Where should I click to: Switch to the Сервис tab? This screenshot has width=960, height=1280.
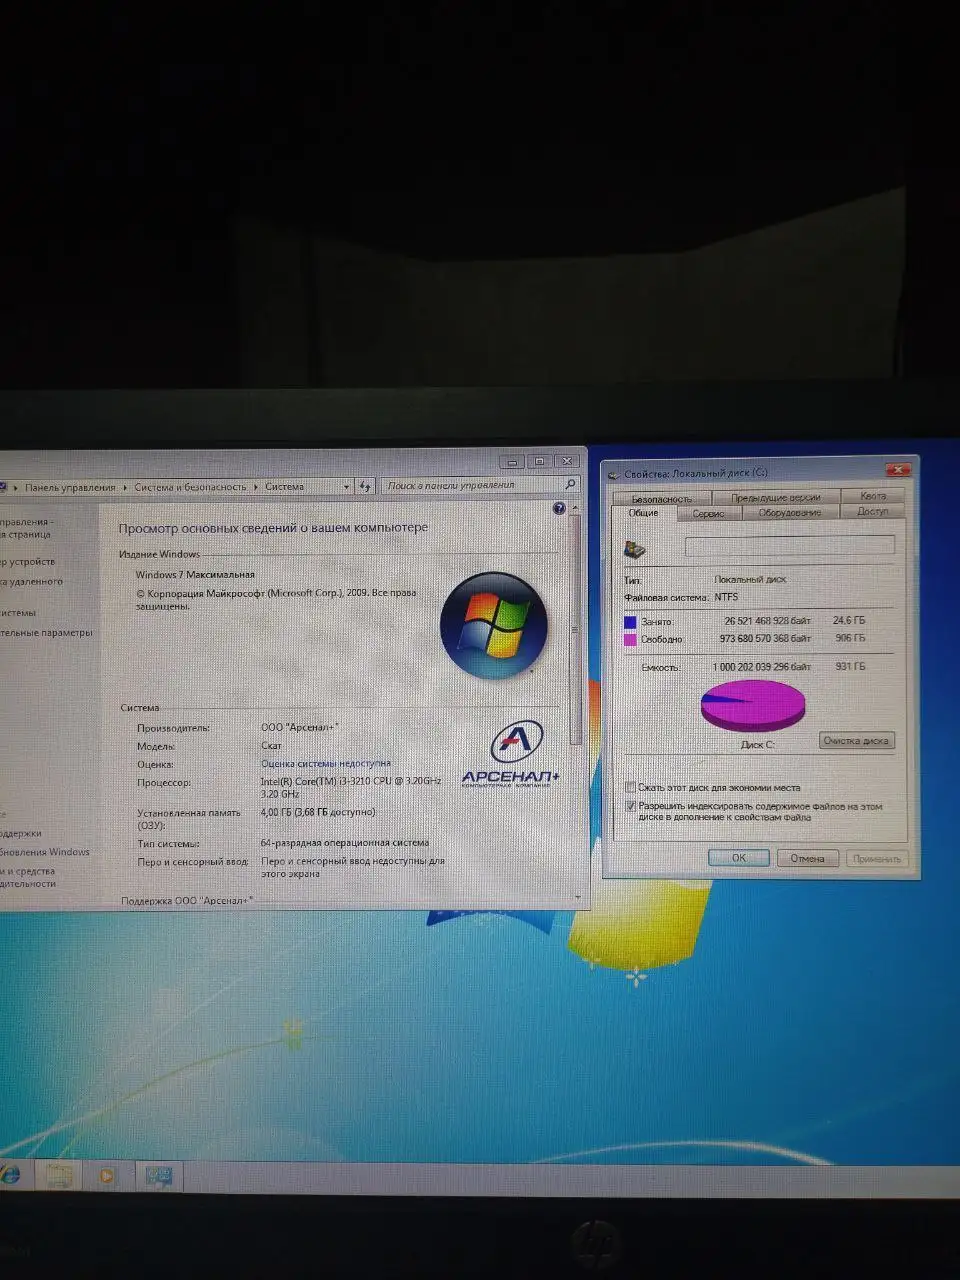[x=708, y=512]
